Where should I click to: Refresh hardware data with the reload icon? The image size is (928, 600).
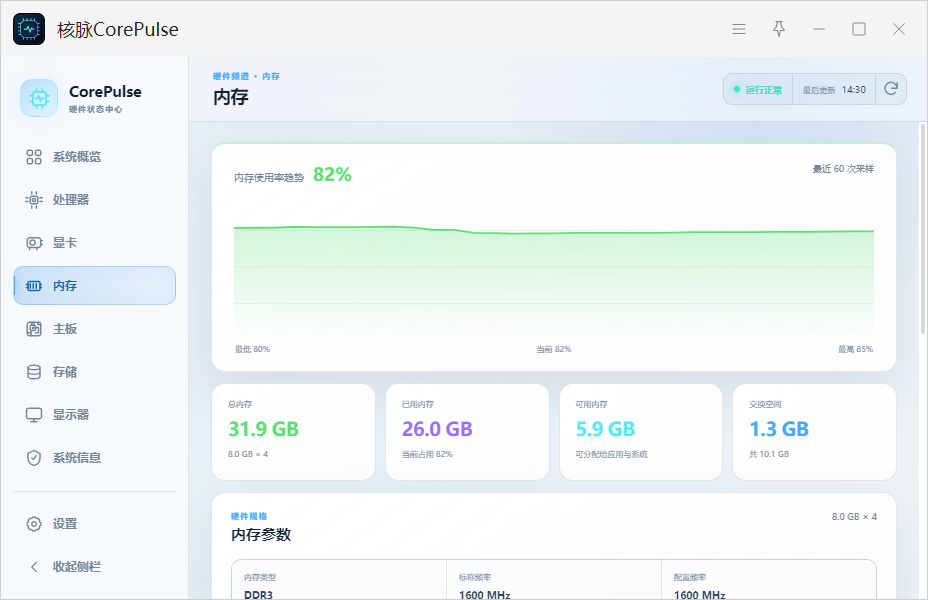[x=891, y=89]
